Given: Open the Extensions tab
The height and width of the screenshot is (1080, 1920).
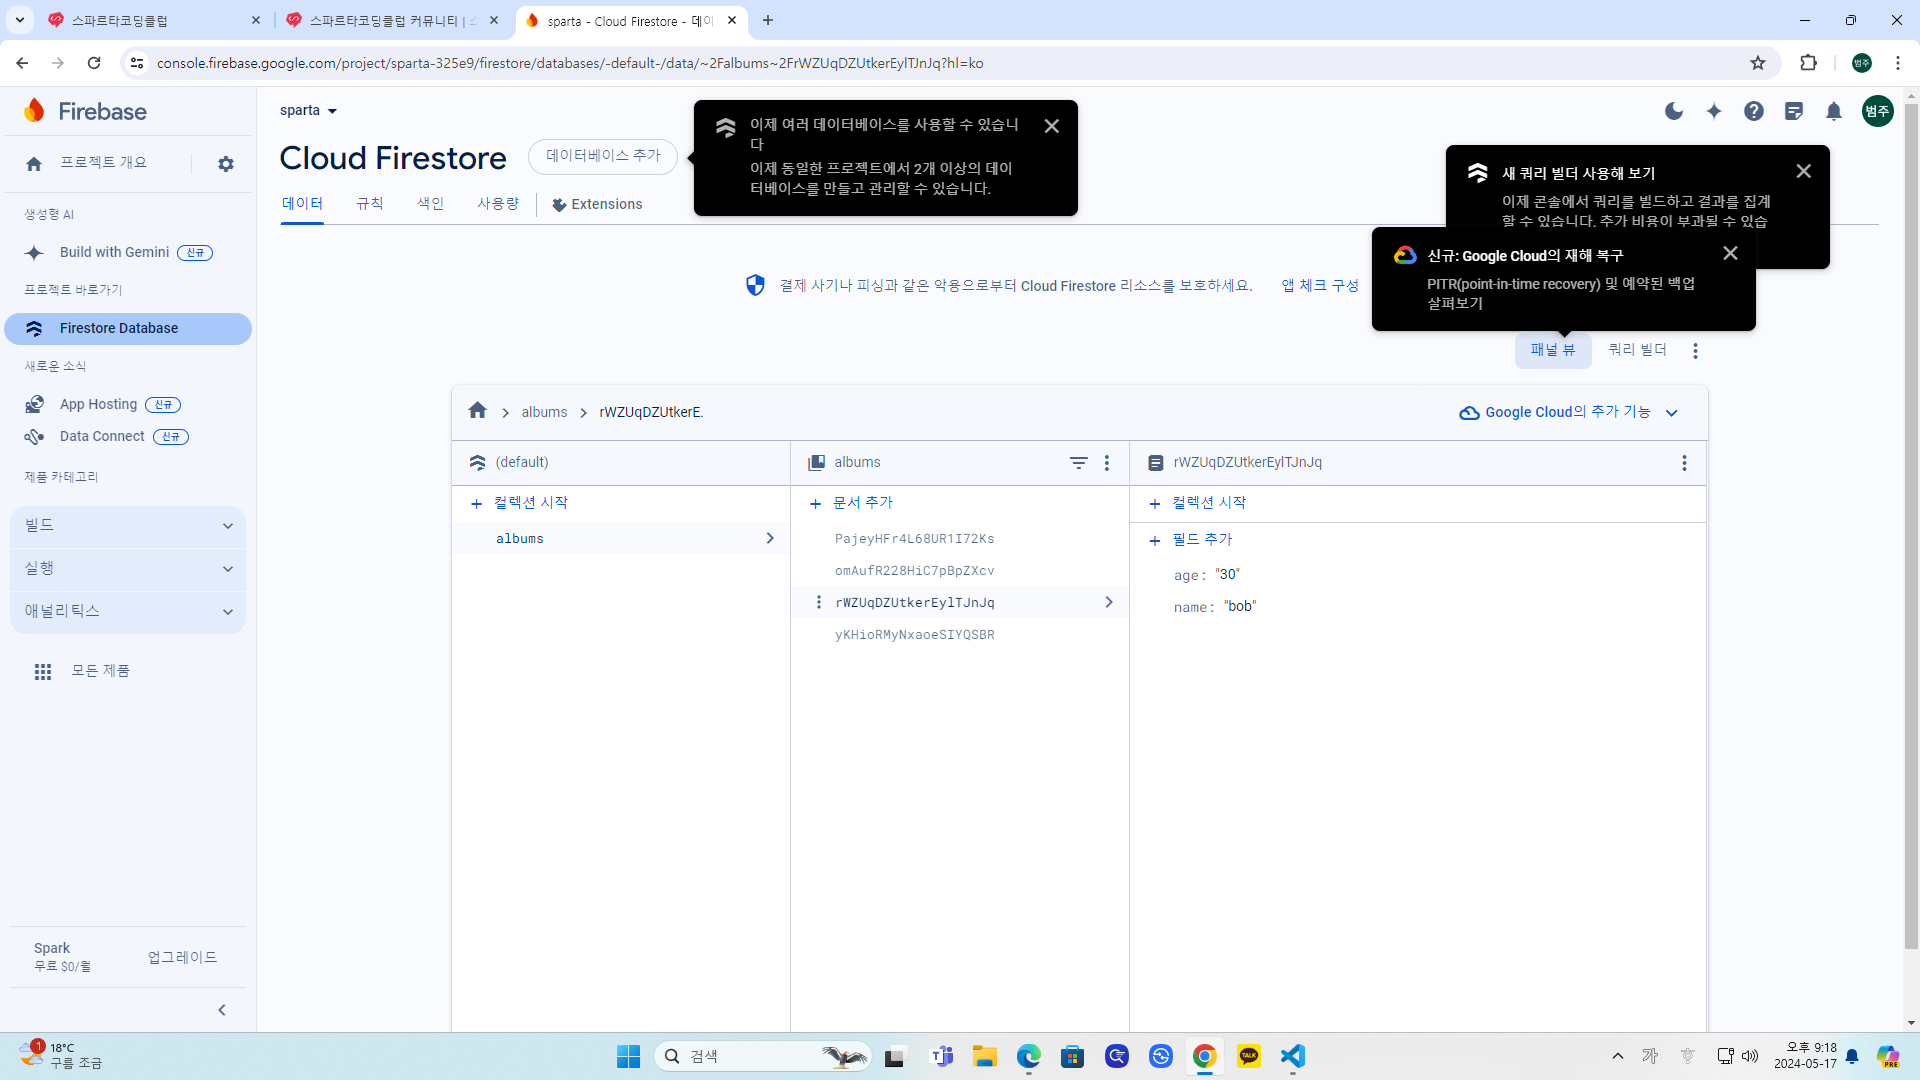Looking at the screenshot, I should [597, 204].
